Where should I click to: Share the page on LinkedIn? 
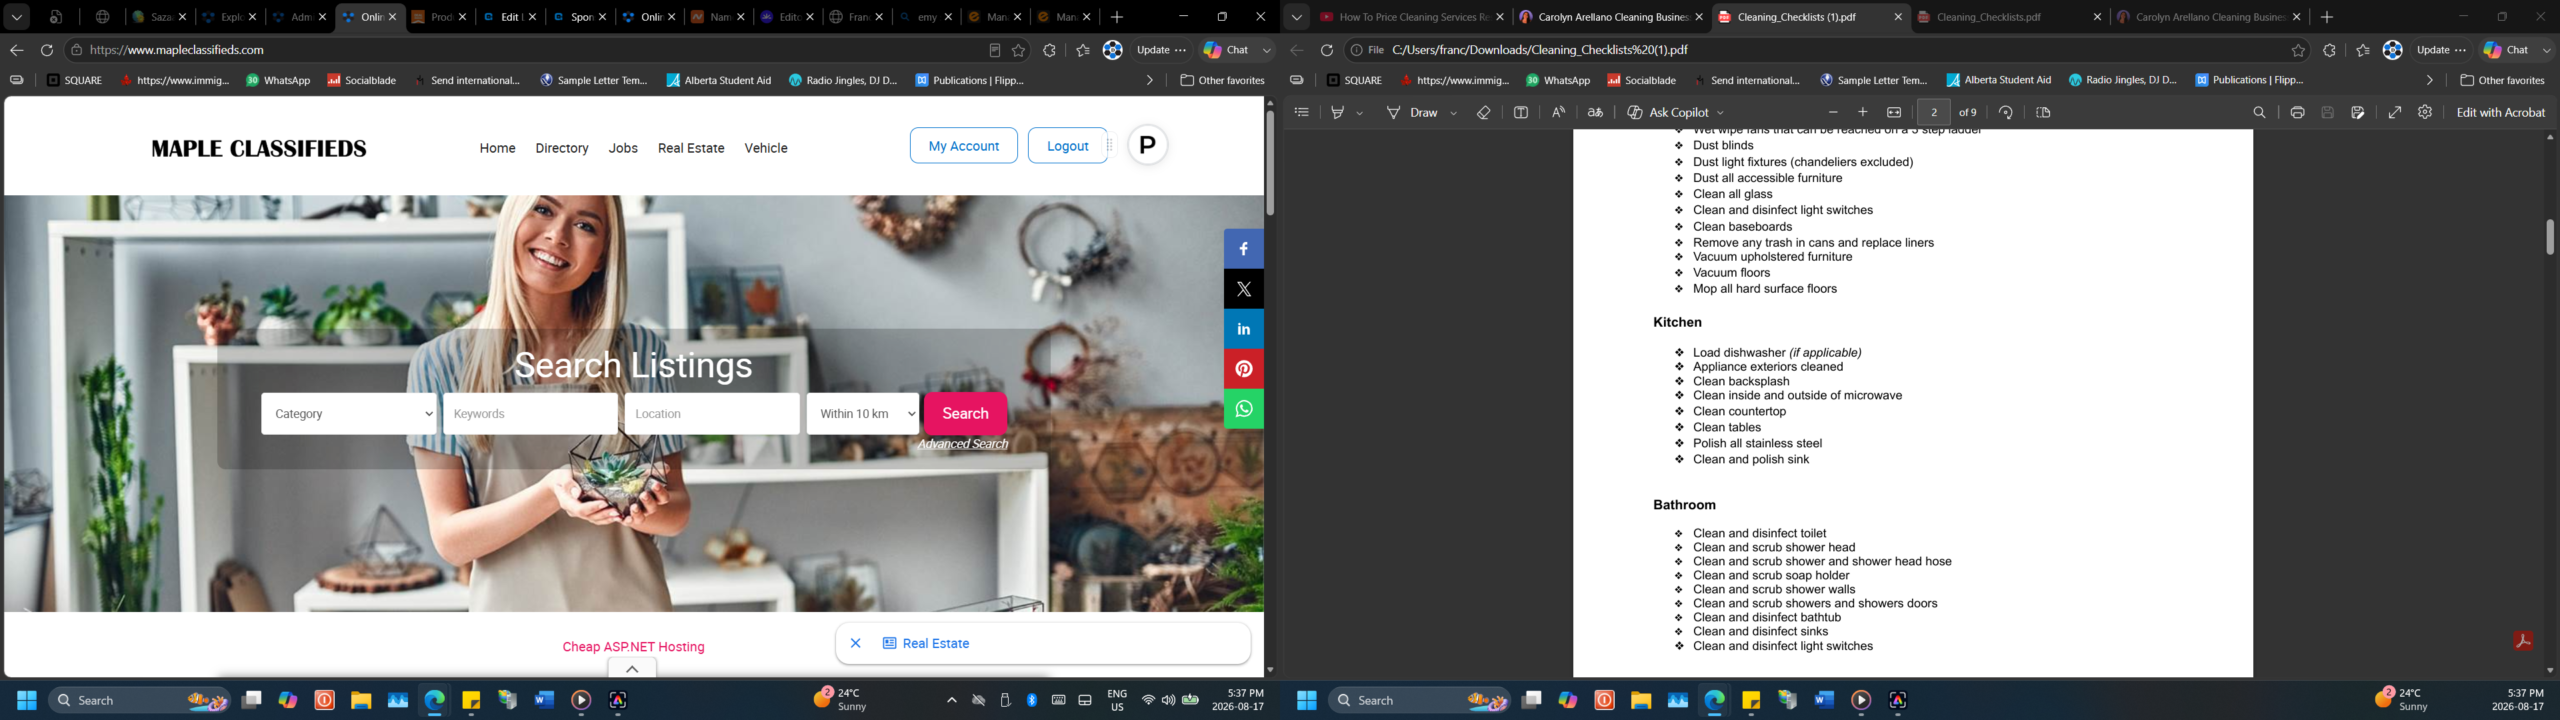pos(1243,329)
